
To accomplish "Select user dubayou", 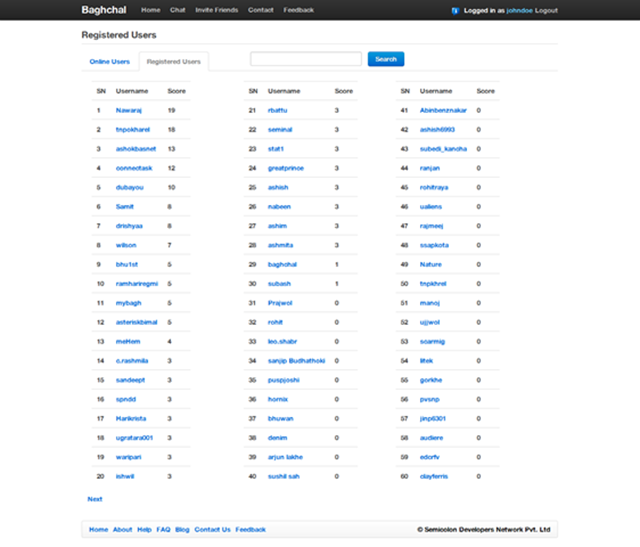I will [129, 187].
